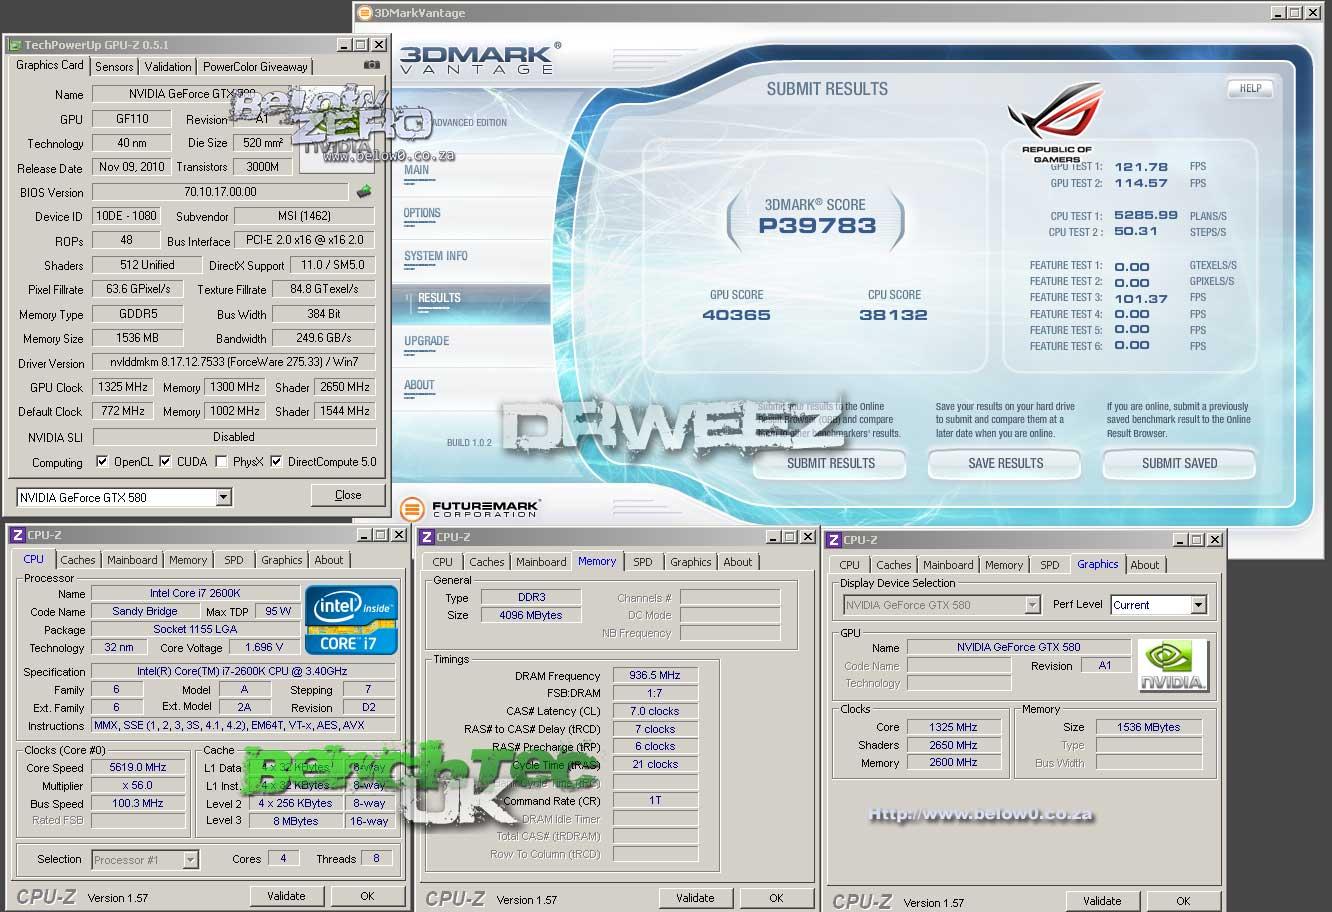
Task: Open the PowerColor Giveaway tab
Action: coord(255,67)
